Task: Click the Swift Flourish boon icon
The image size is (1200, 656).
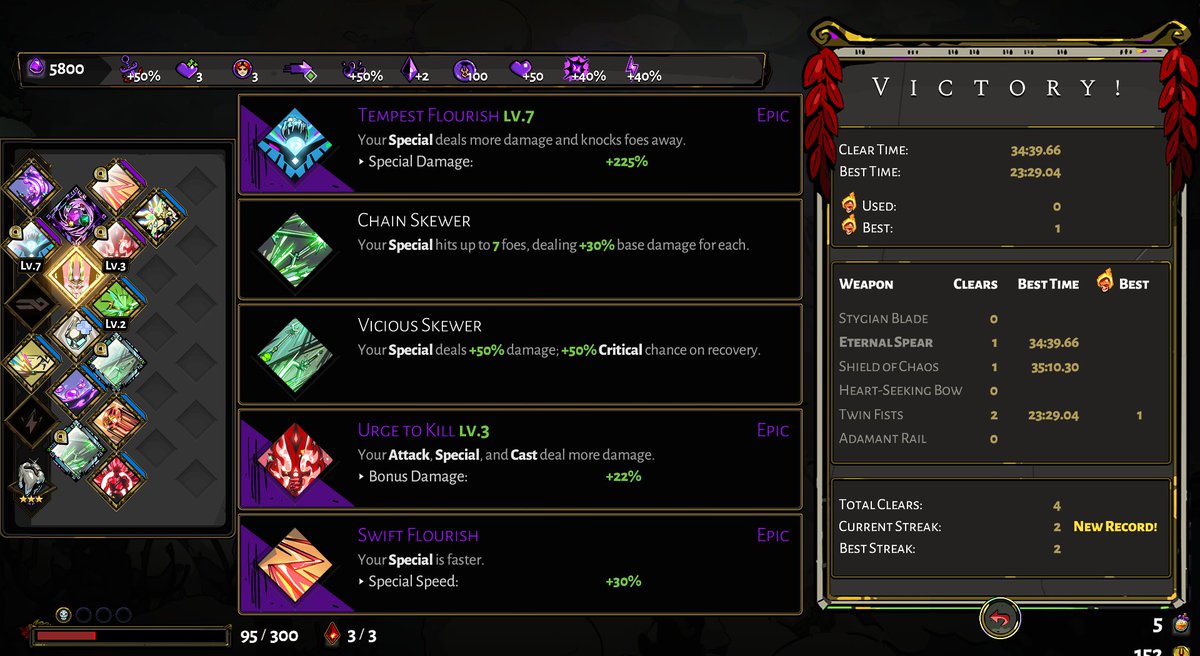Action: click(x=295, y=565)
